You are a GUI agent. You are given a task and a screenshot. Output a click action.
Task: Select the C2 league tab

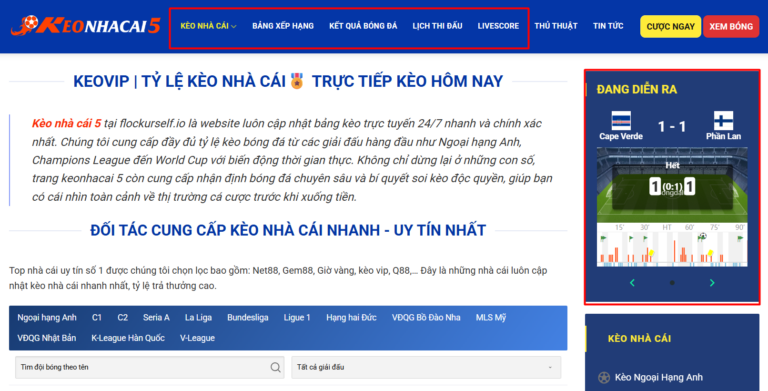click(122, 318)
